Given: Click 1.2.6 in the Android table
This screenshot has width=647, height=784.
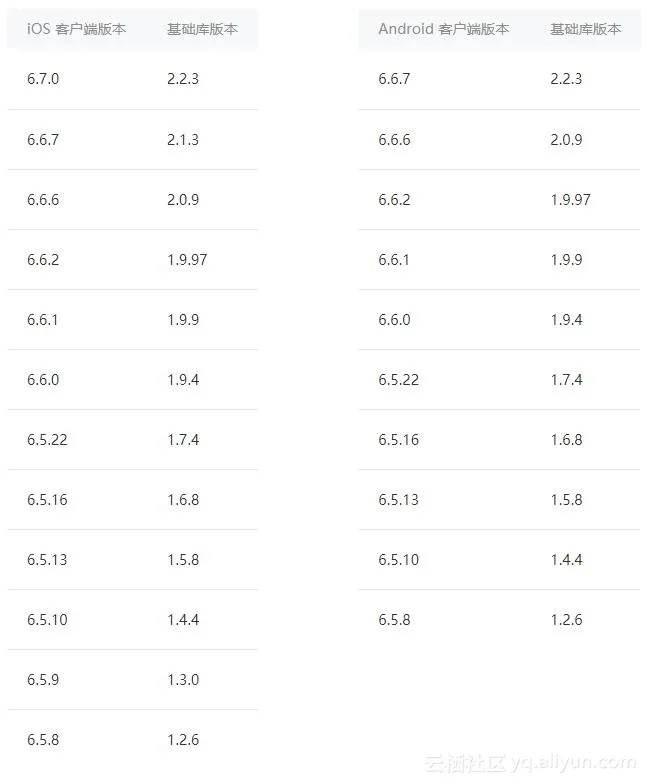Looking at the screenshot, I should (x=566, y=619).
